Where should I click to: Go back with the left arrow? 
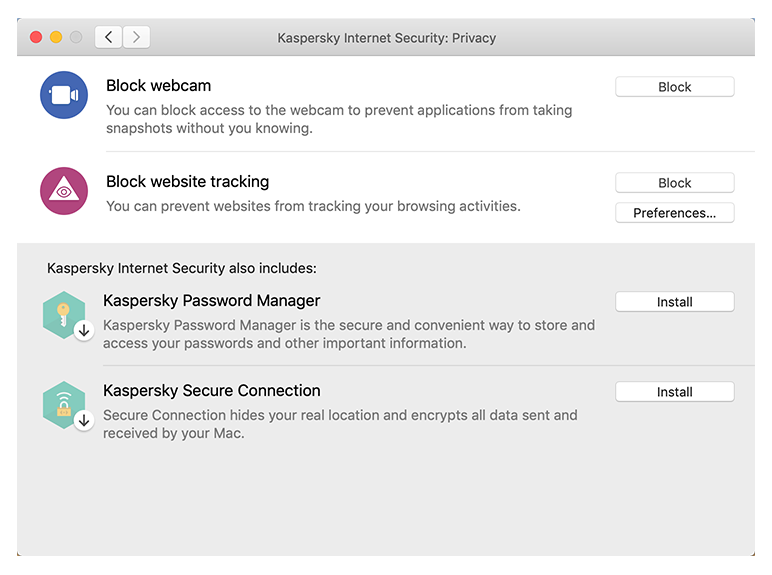(108, 38)
